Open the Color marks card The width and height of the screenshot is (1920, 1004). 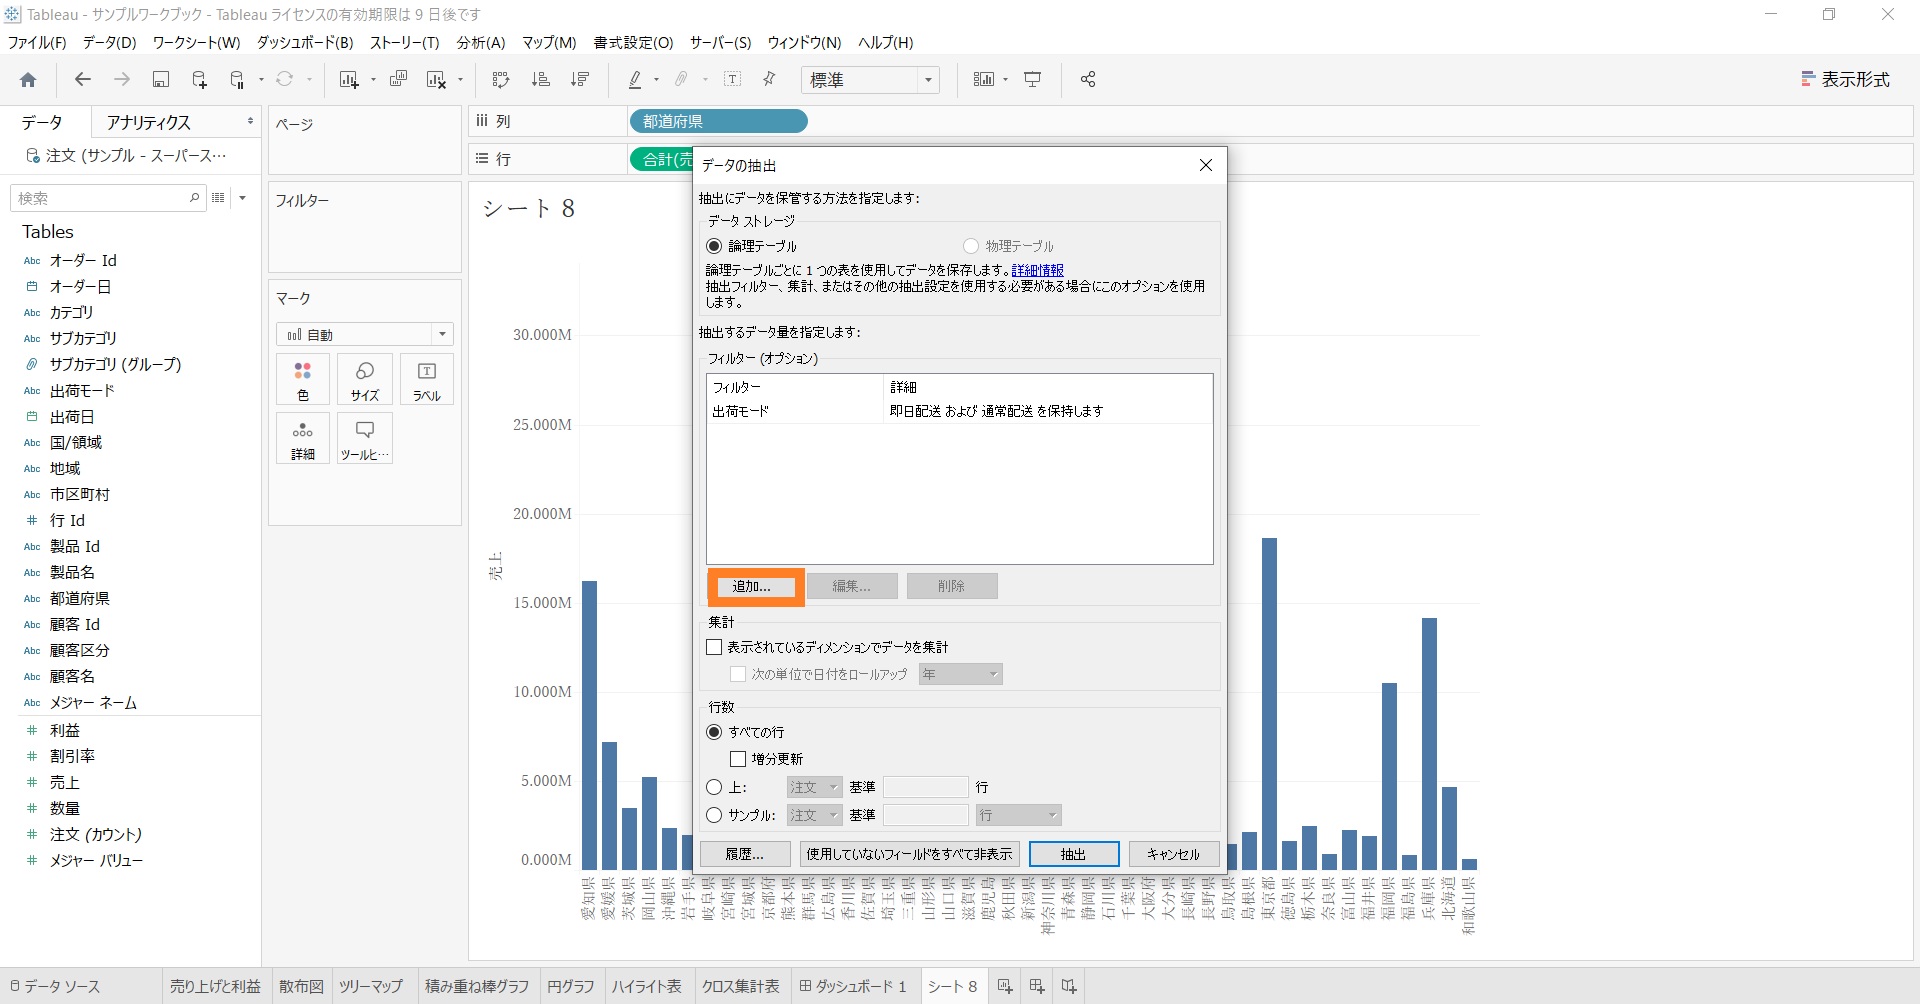click(x=303, y=380)
